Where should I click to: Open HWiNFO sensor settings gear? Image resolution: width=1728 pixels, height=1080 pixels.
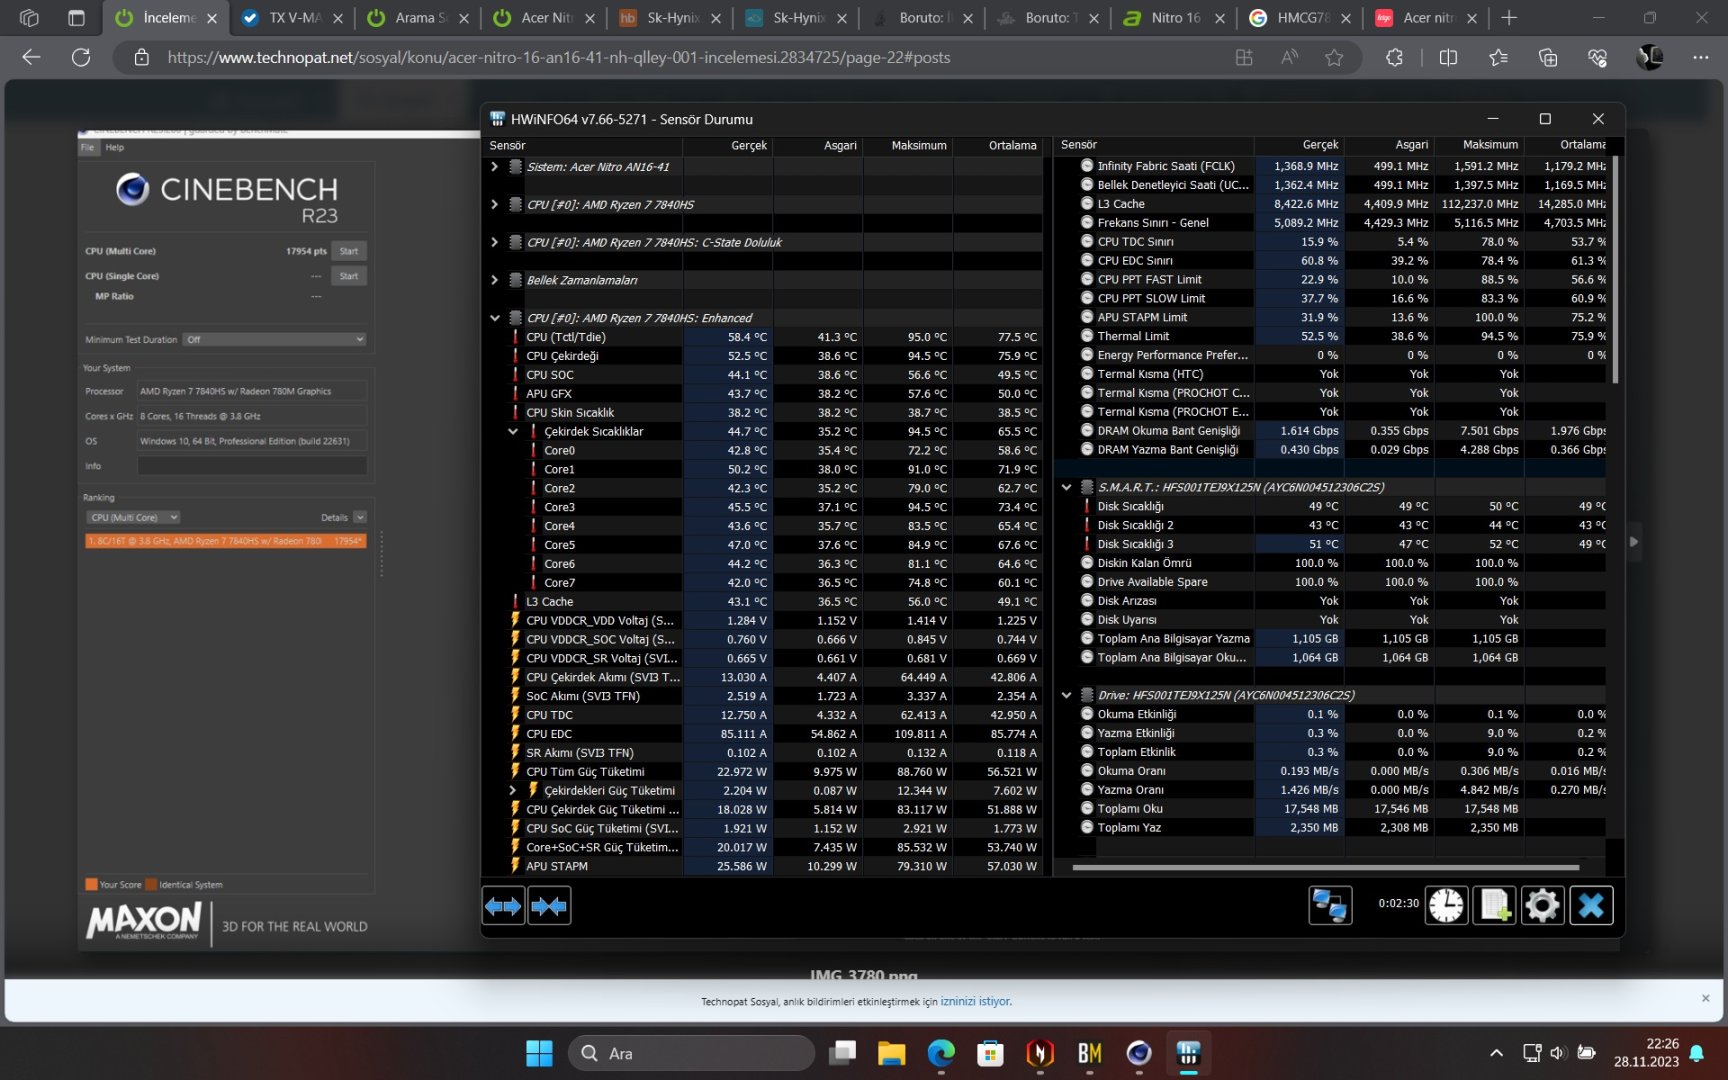pyautogui.click(x=1542, y=906)
